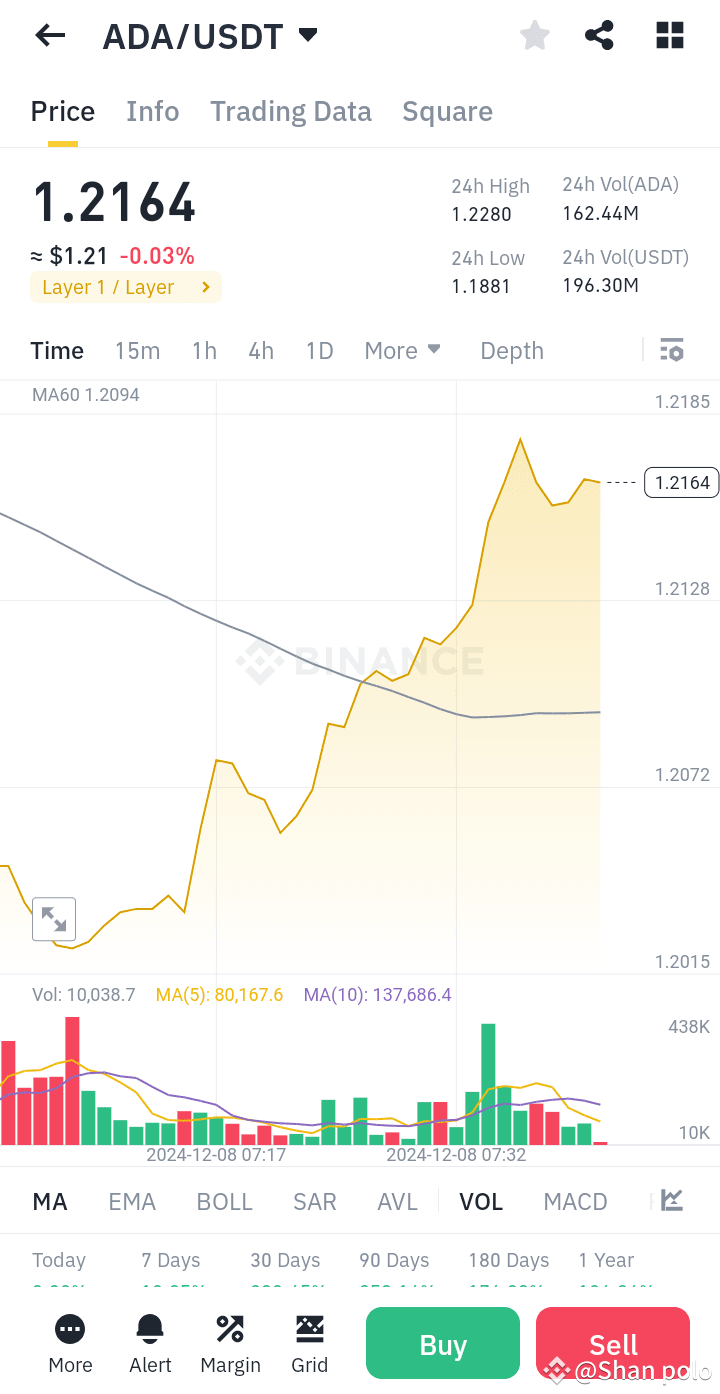This screenshot has width=720, height=1394.
Task: Enable the BOLL indicator
Action: pyautogui.click(x=224, y=1200)
